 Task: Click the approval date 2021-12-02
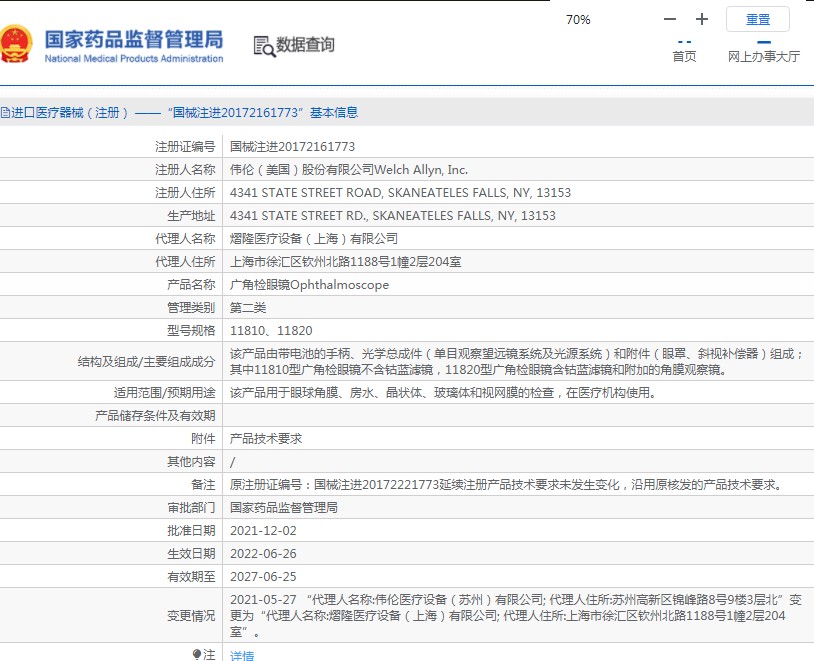tap(263, 530)
